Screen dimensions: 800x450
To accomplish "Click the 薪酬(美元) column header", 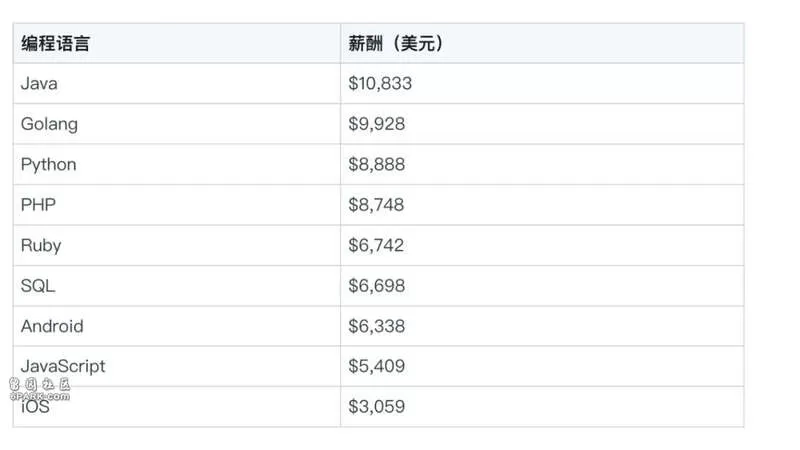I will tap(395, 43).
